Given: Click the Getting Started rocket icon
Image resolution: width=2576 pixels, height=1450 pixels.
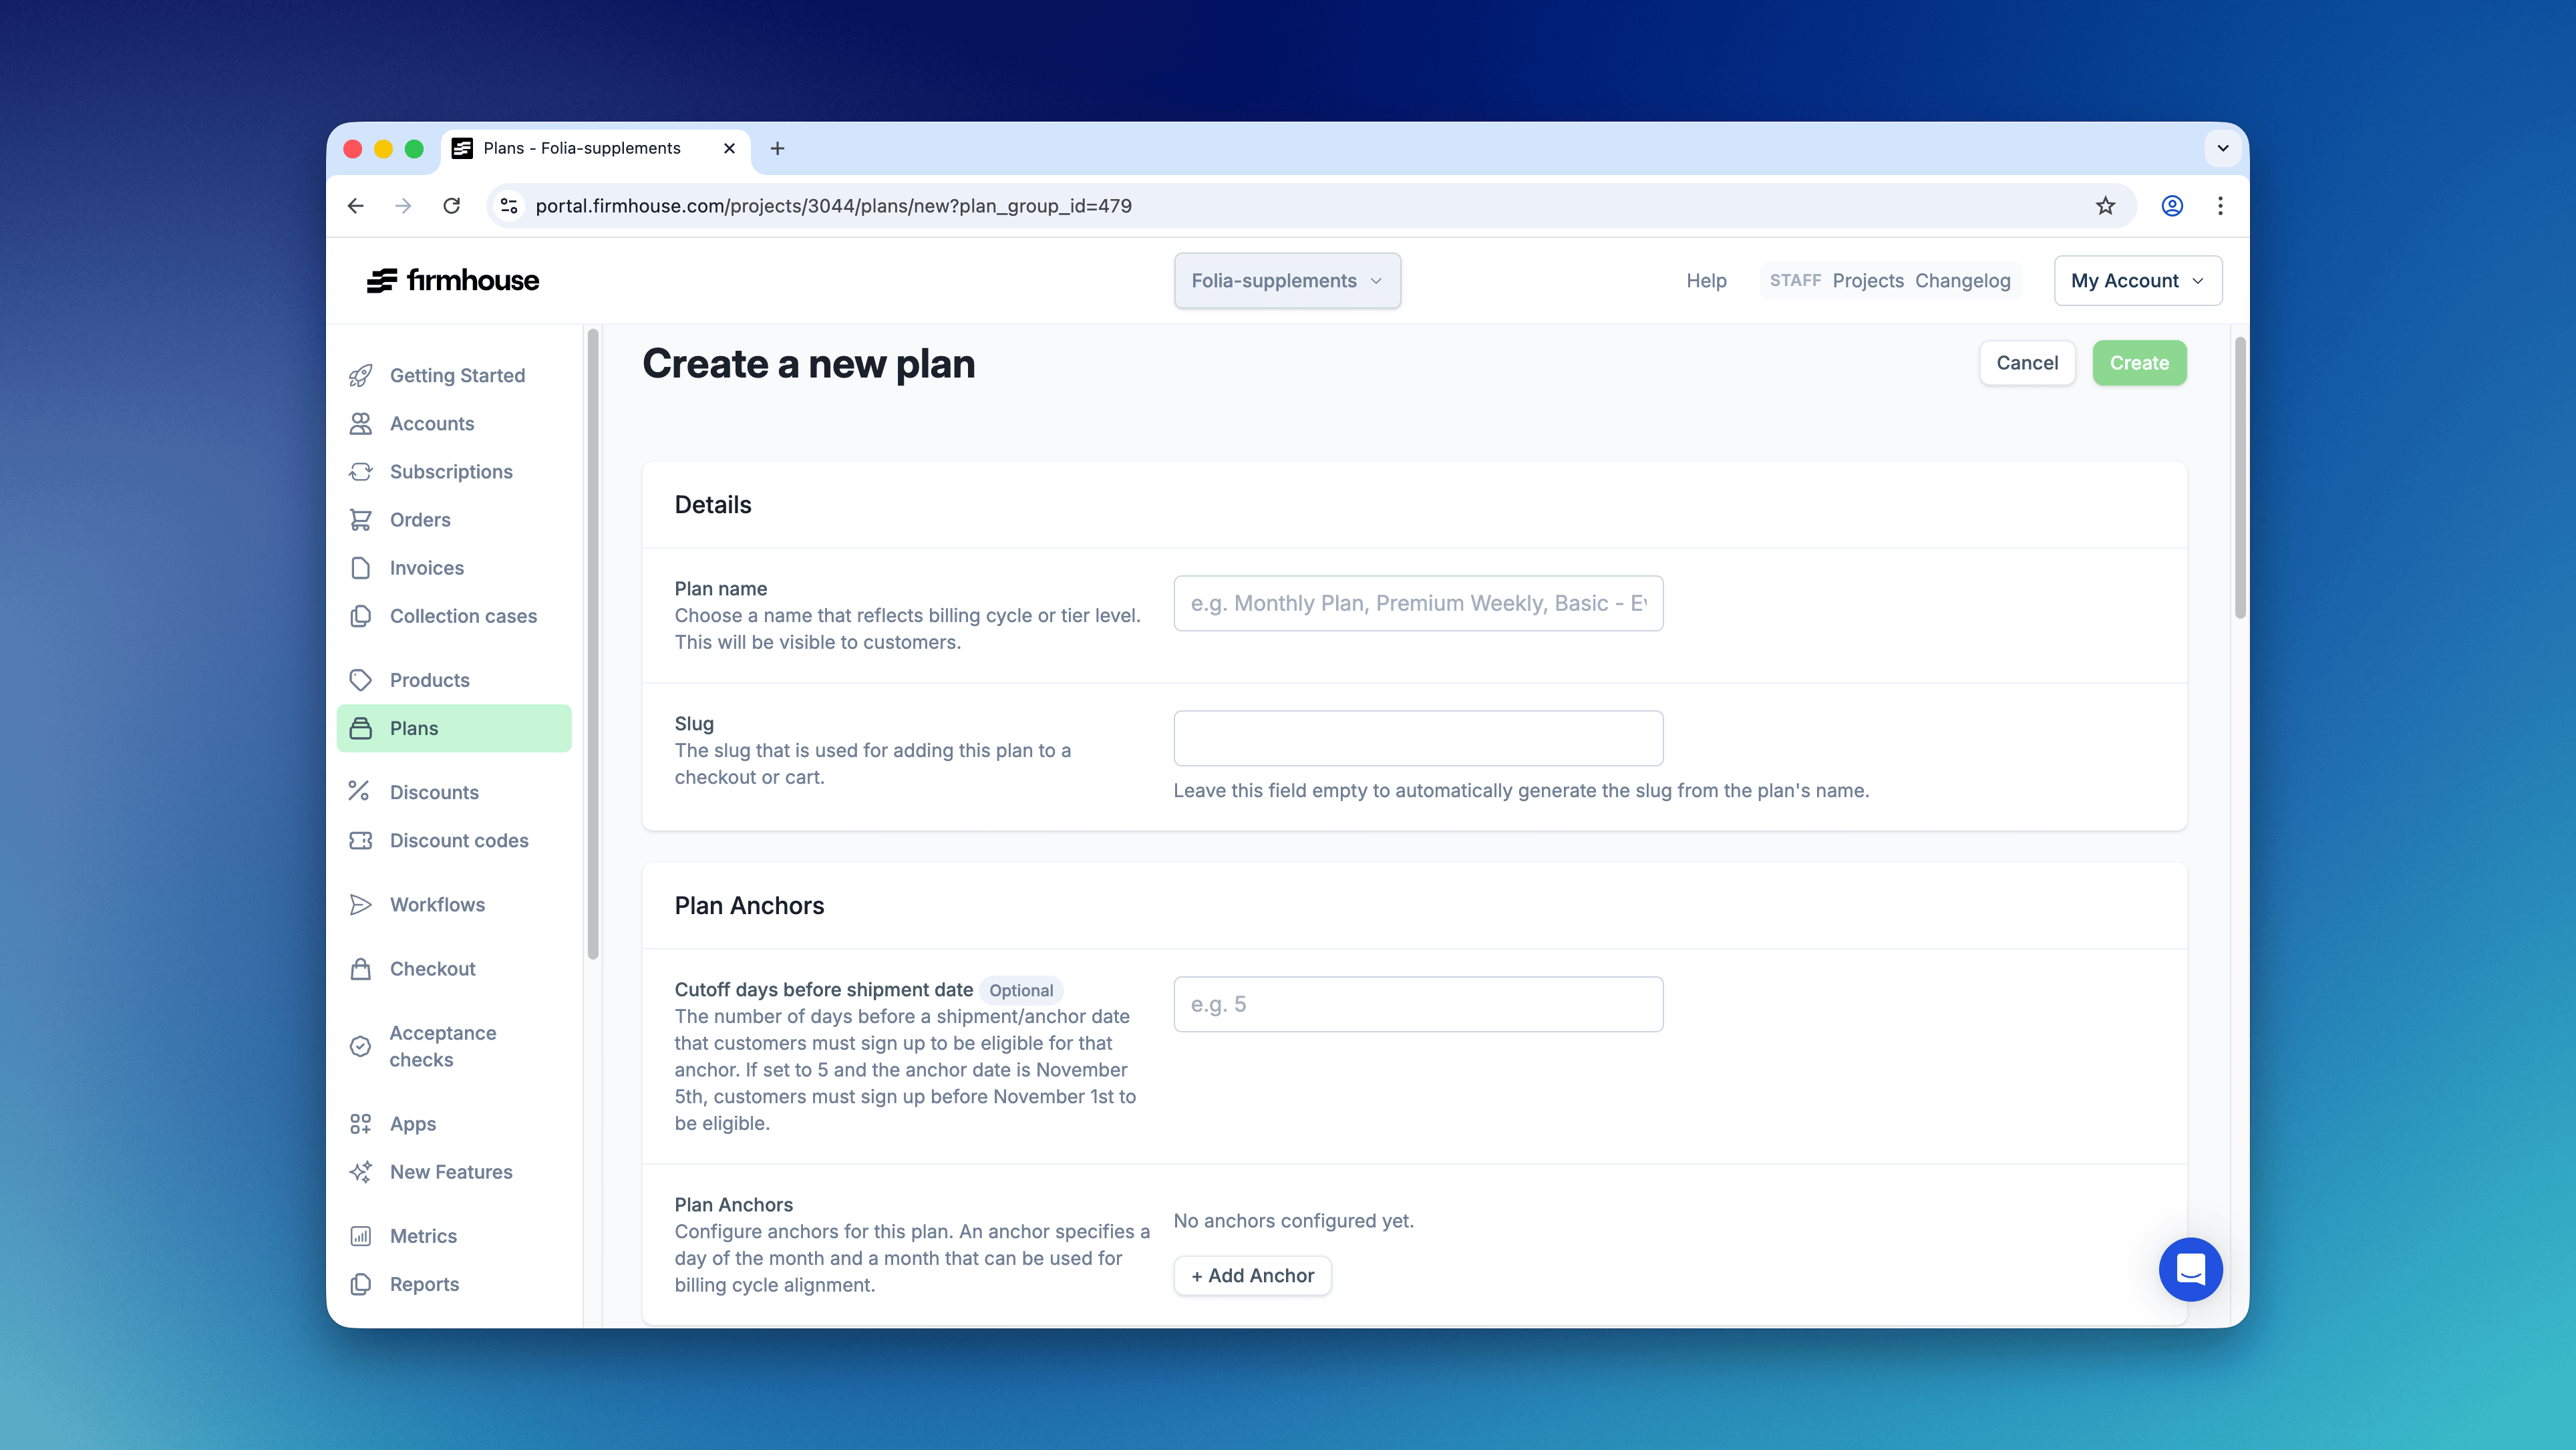Looking at the screenshot, I should 360,375.
